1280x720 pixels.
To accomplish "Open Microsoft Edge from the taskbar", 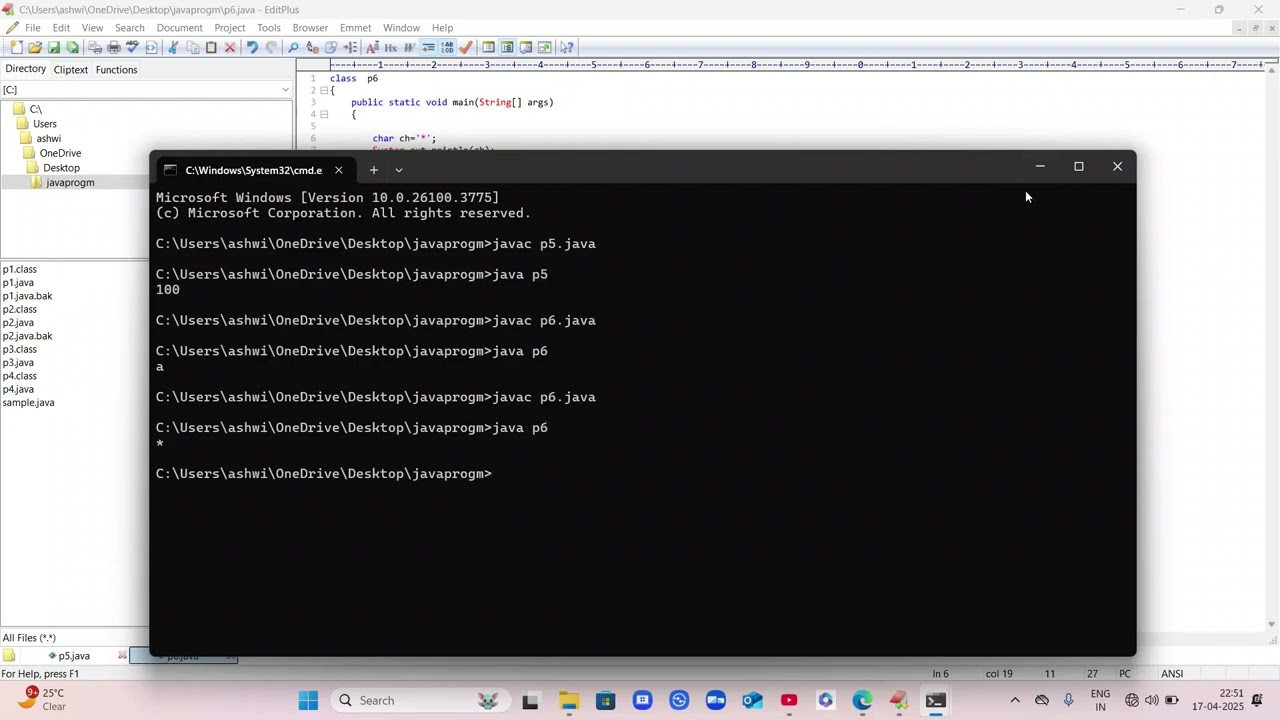I will [862, 700].
